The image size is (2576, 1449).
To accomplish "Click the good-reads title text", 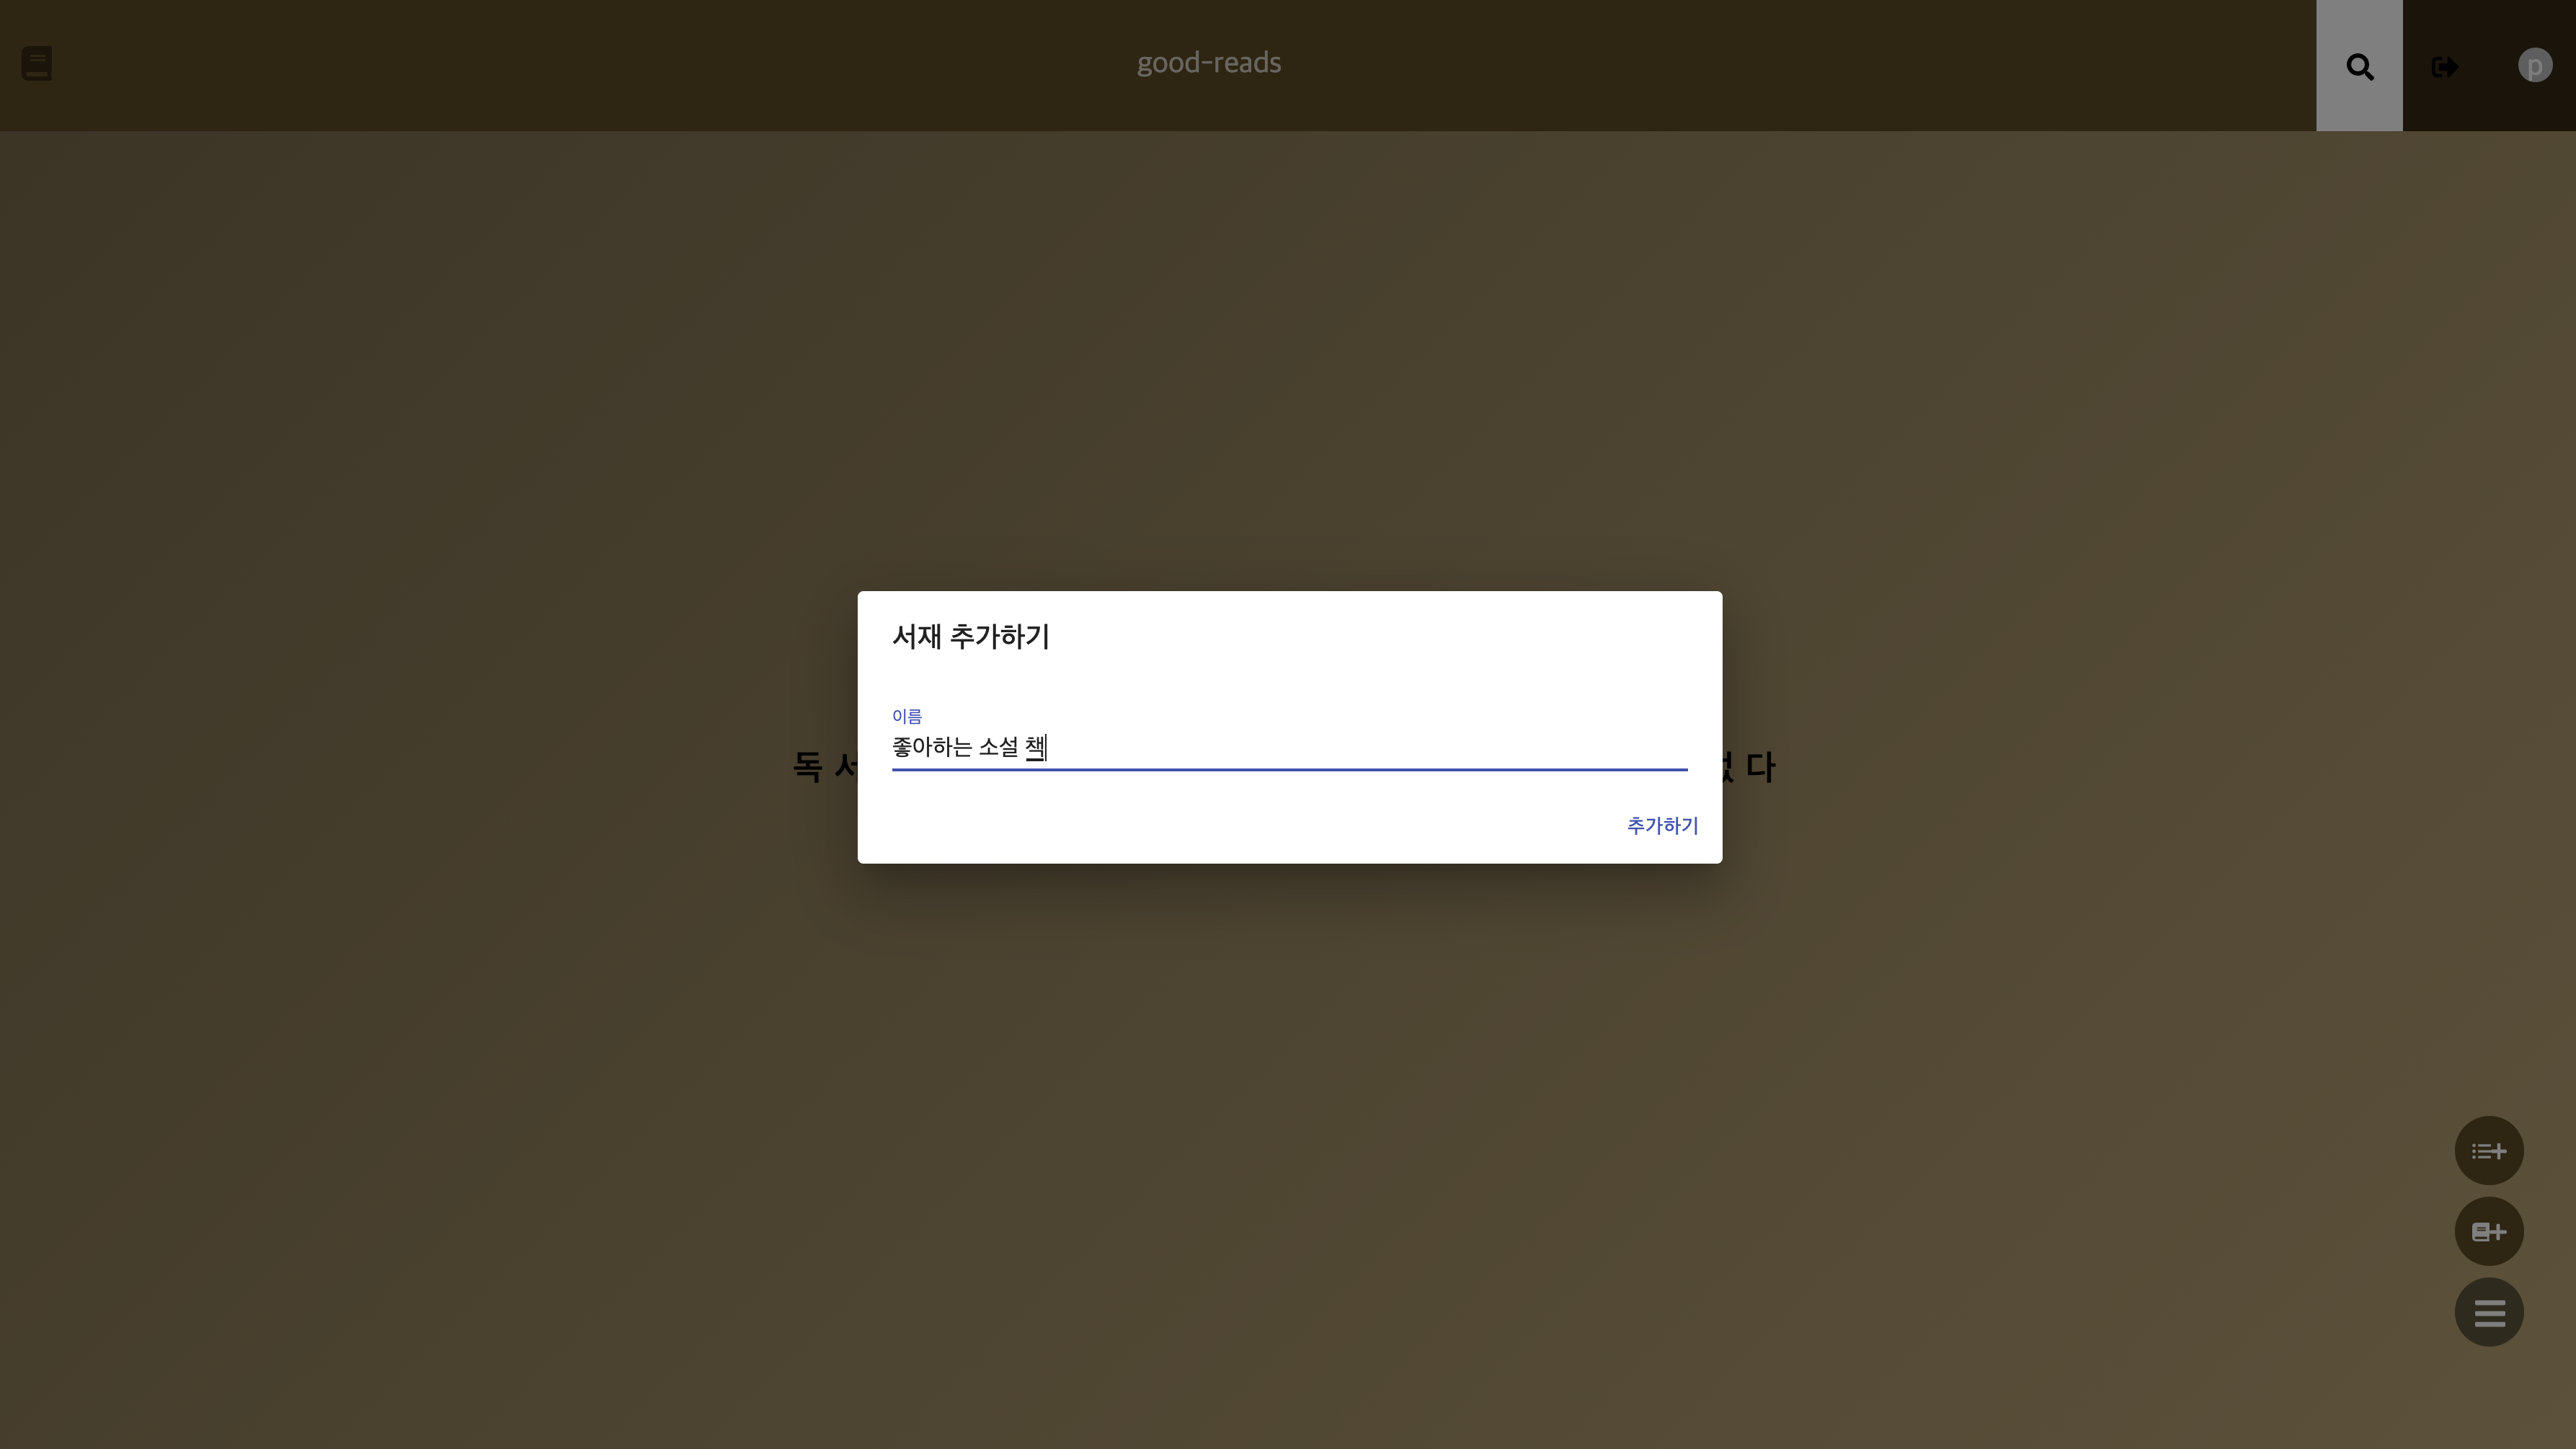I will (x=1208, y=63).
